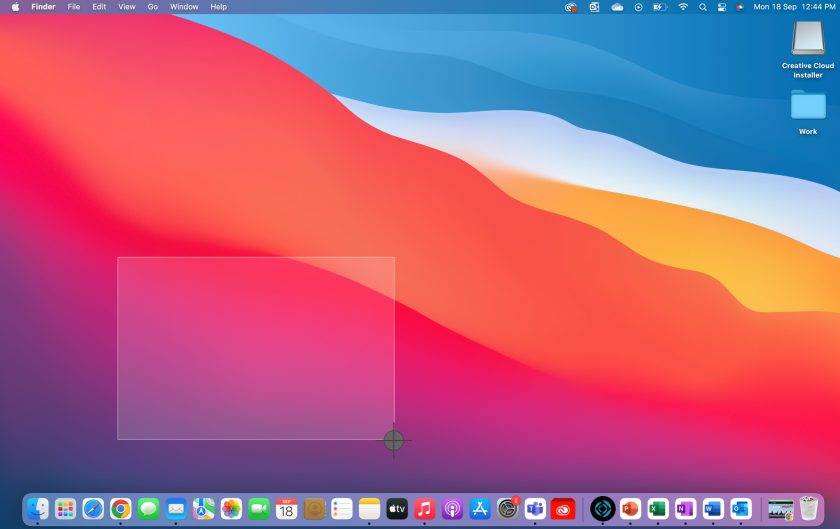The width and height of the screenshot is (840, 529).
Task: Click the Wi-Fi status icon
Action: [x=683, y=7]
